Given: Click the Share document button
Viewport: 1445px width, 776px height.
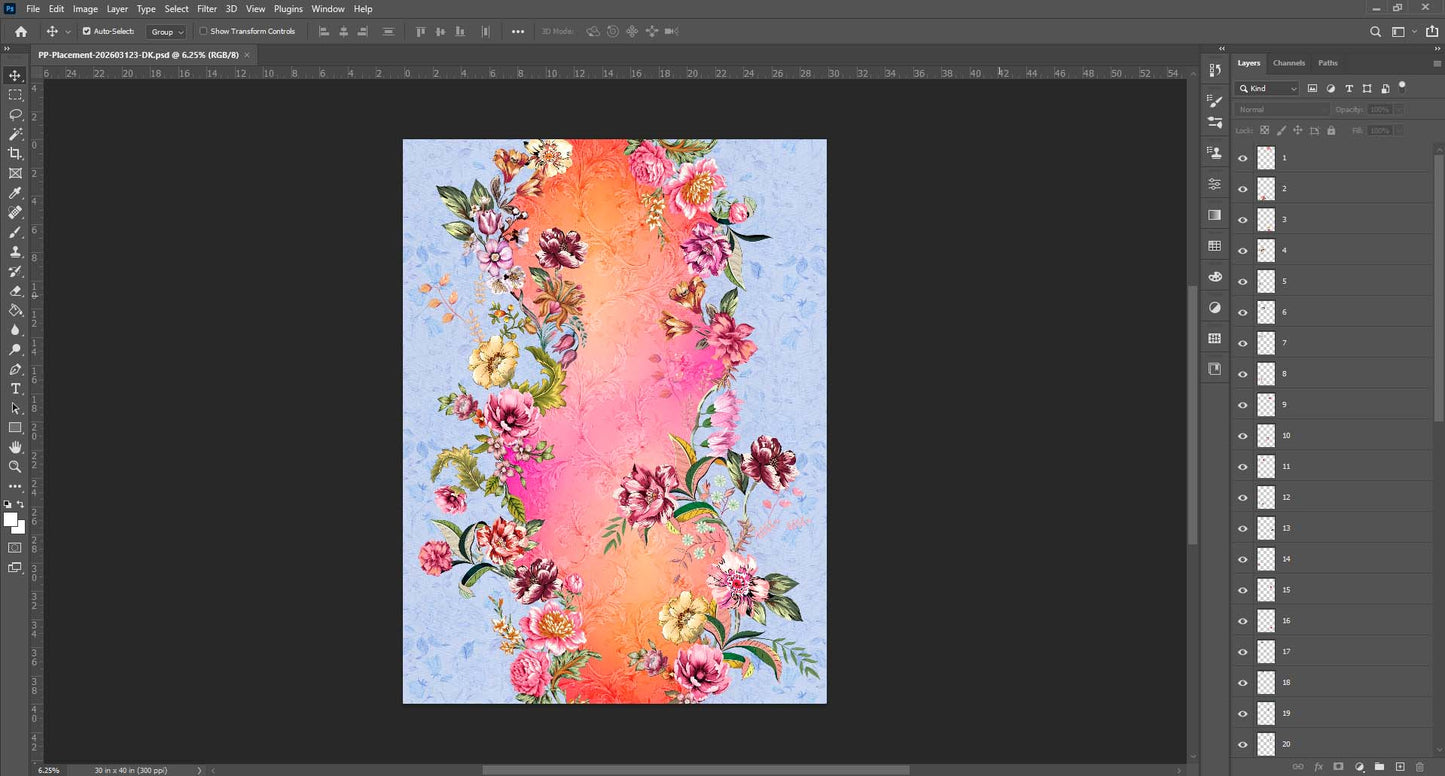Looking at the screenshot, I should click(x=1432, y=32).
